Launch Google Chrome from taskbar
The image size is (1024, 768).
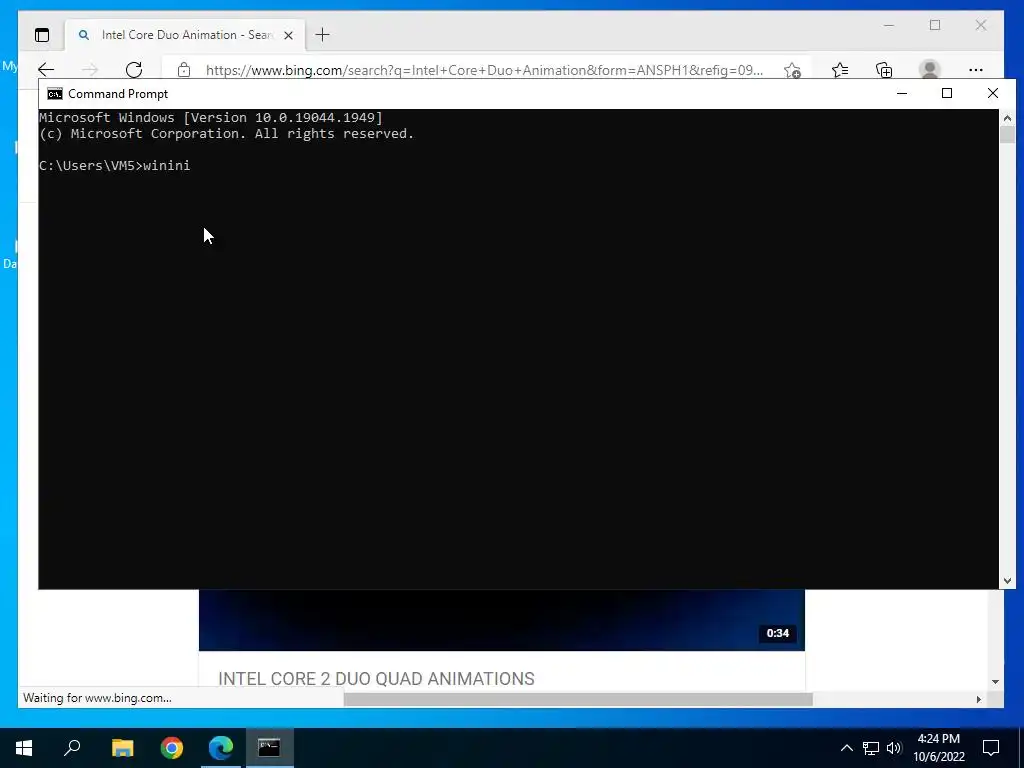tap(172, 748)
